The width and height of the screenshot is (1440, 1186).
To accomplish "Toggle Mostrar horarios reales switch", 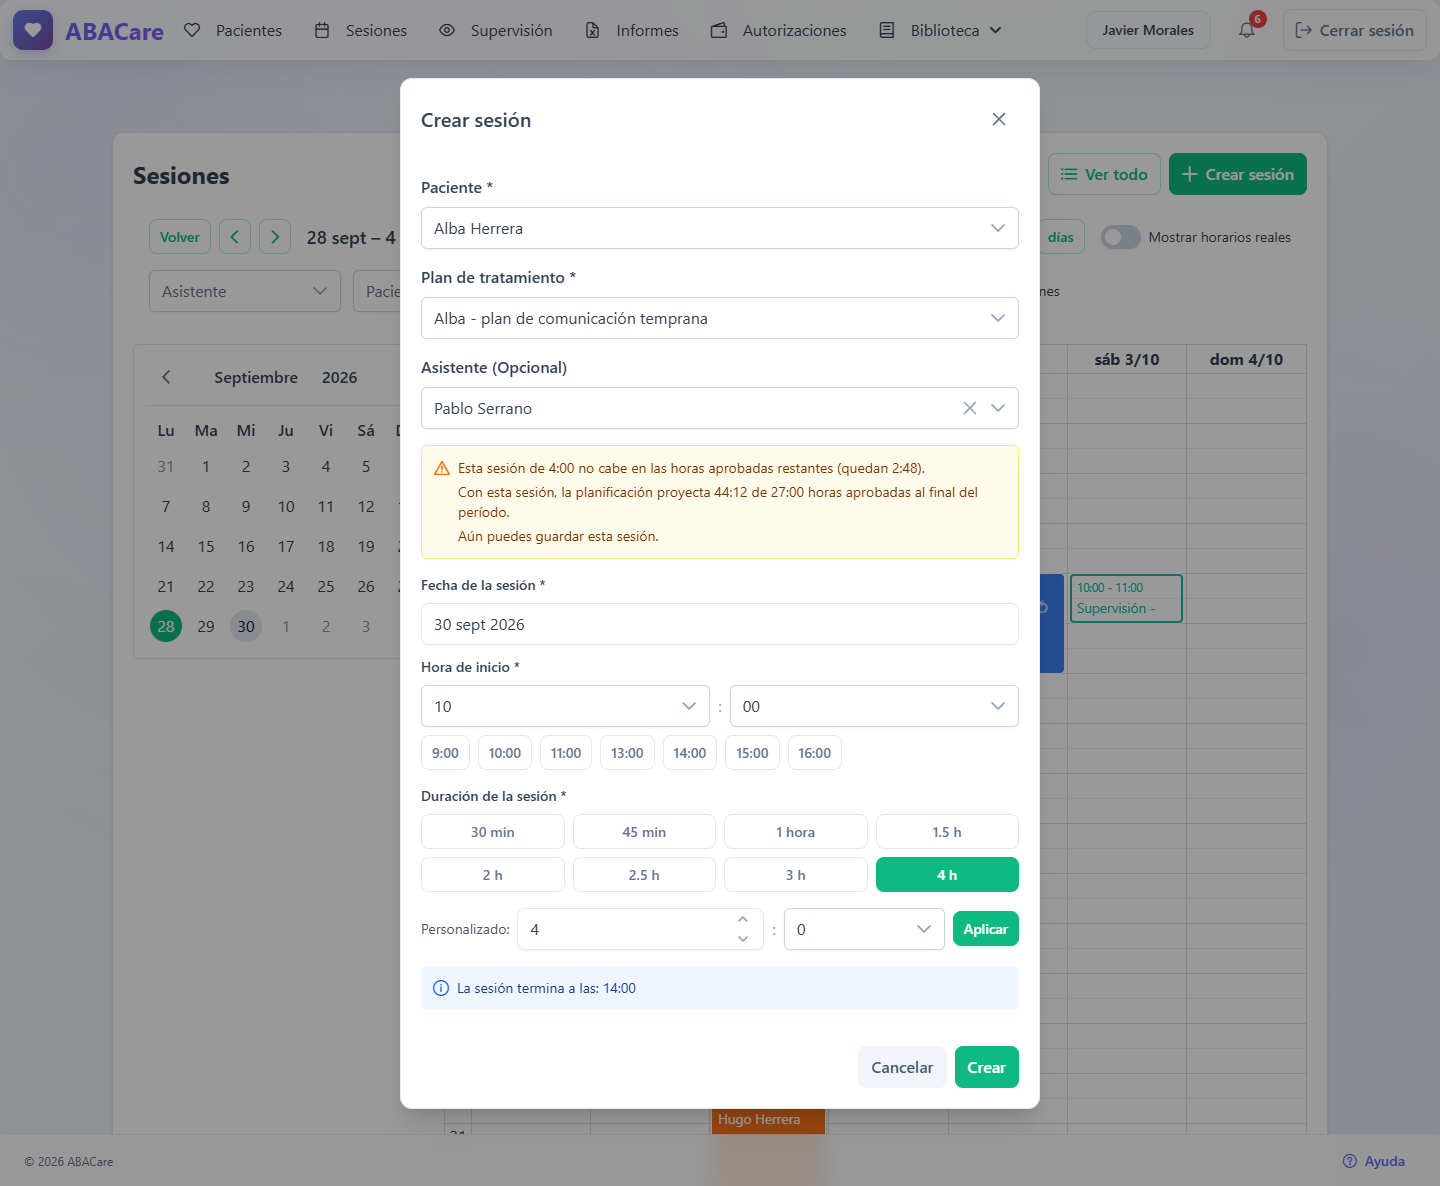I will pos(1120,237).
